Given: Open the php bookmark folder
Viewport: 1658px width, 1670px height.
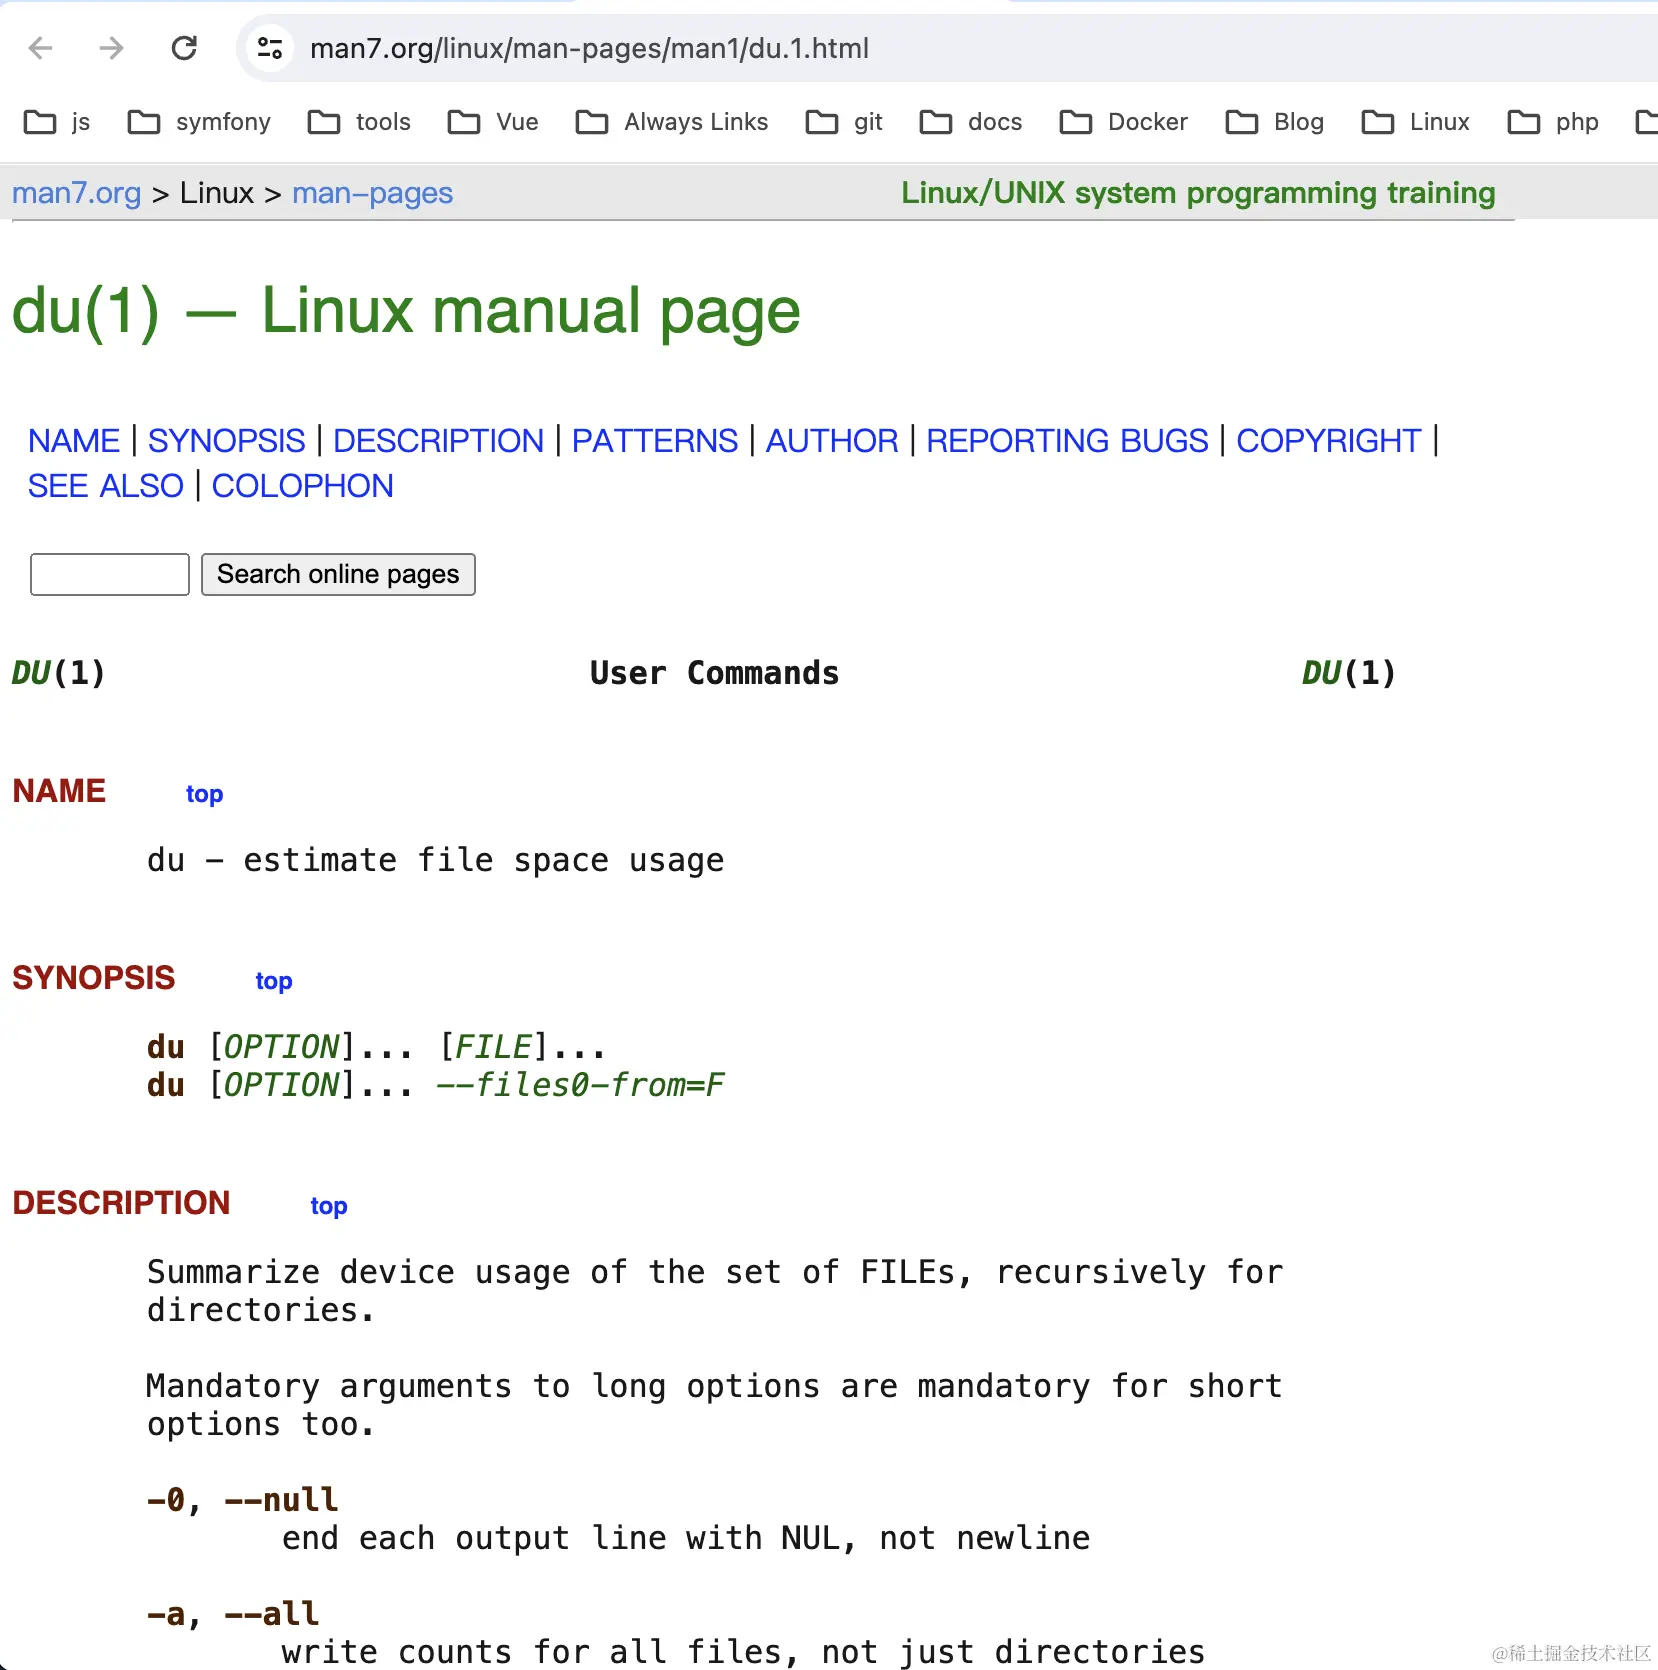Looking at the screenshot, I should coord(1553,122).
